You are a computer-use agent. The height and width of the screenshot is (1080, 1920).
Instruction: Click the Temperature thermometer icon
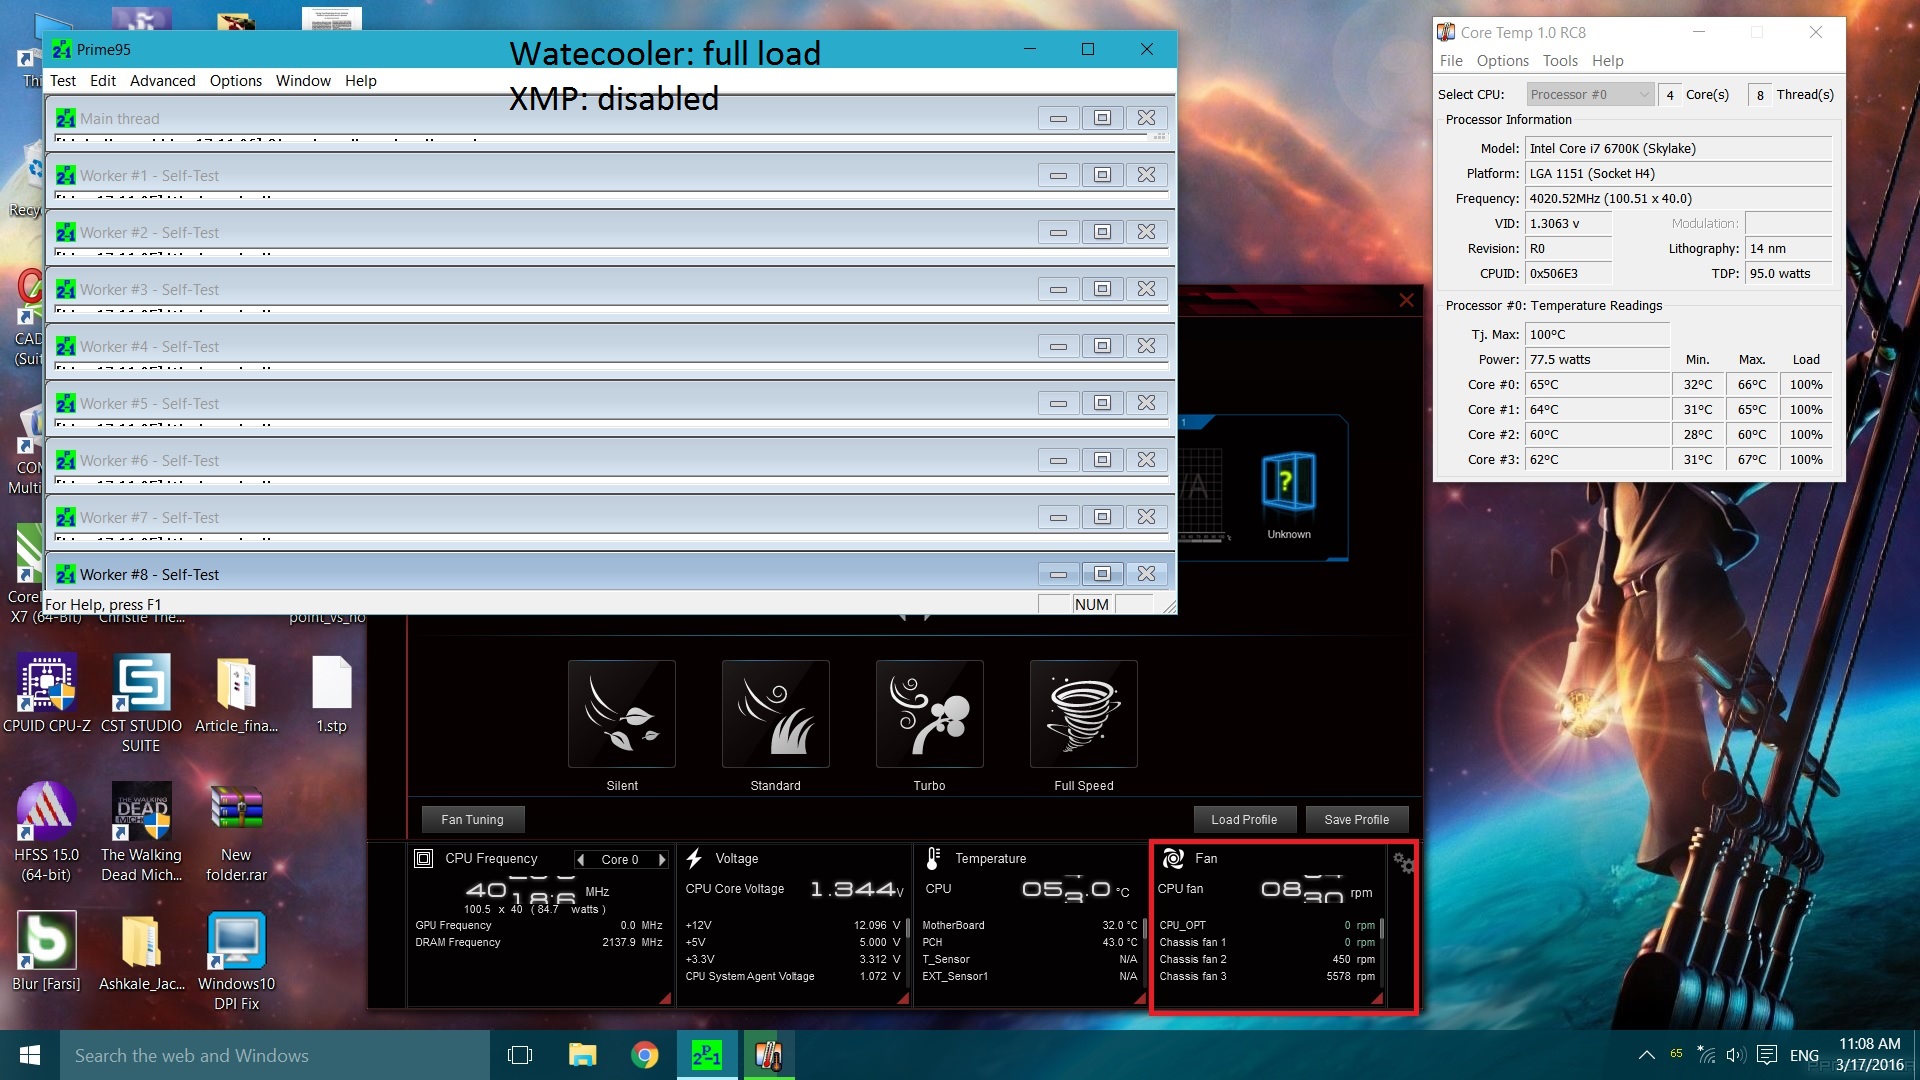(x=933, y=858)
